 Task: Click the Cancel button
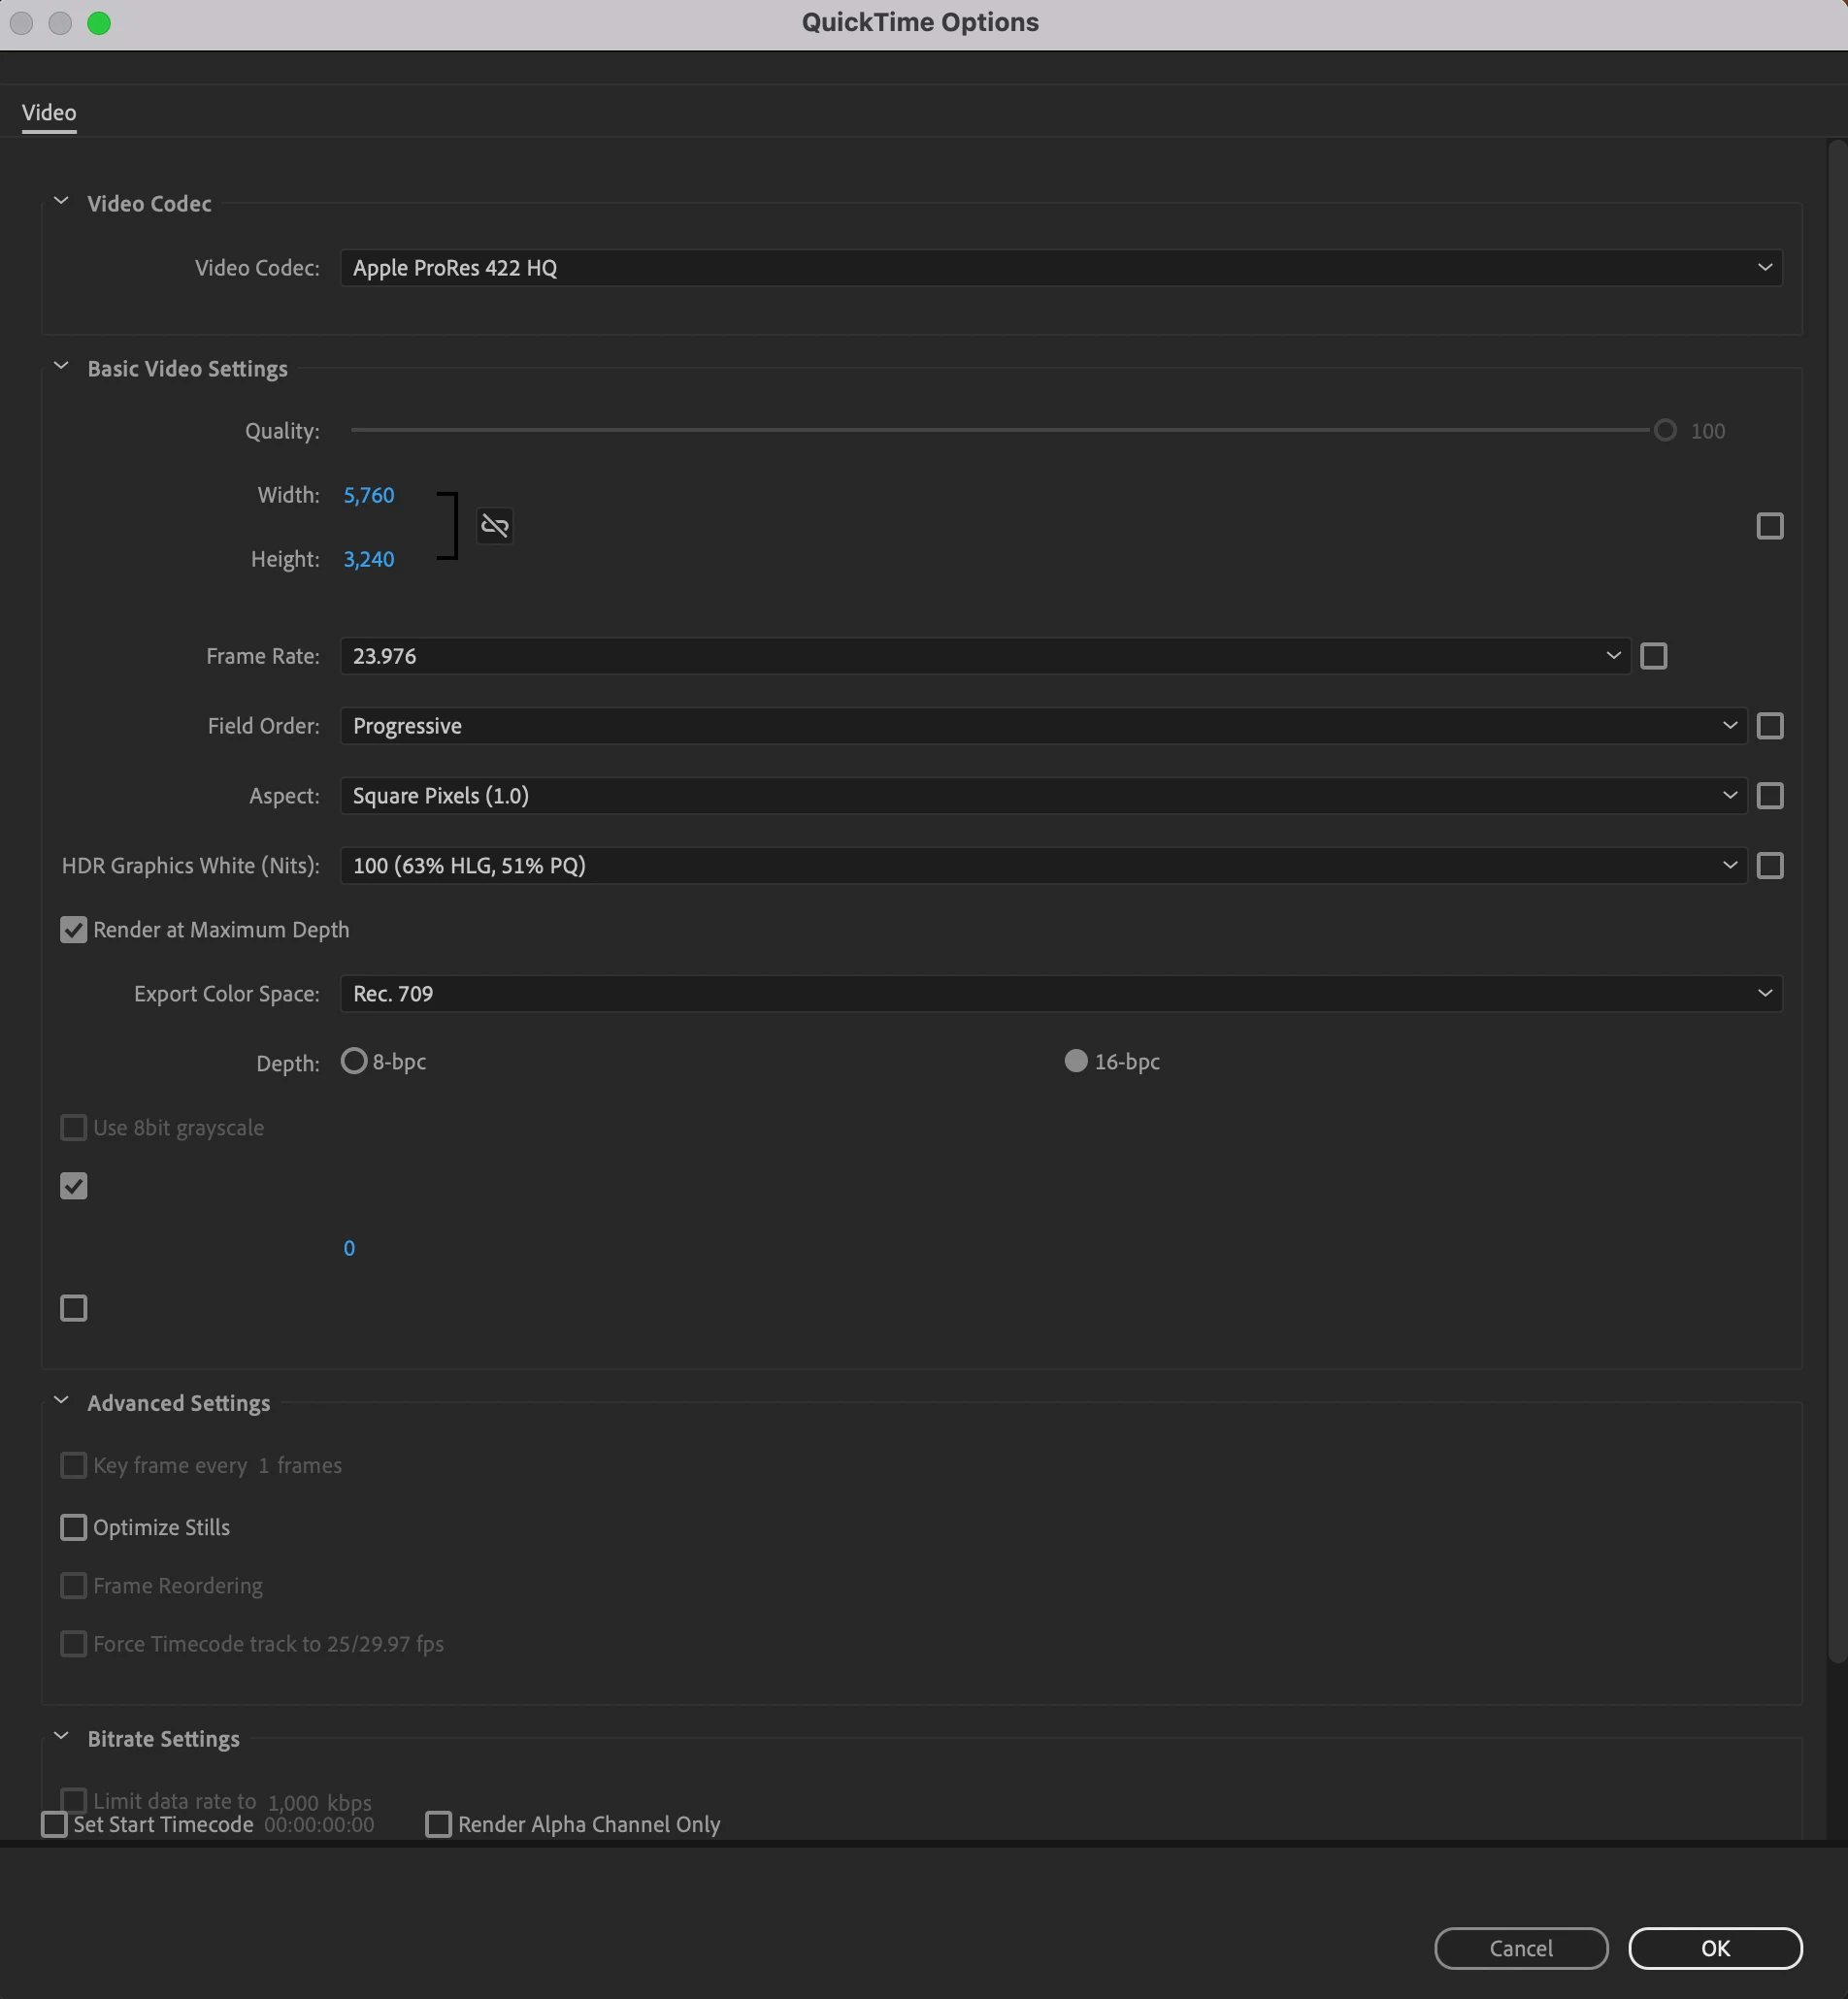(1521, 1949)
